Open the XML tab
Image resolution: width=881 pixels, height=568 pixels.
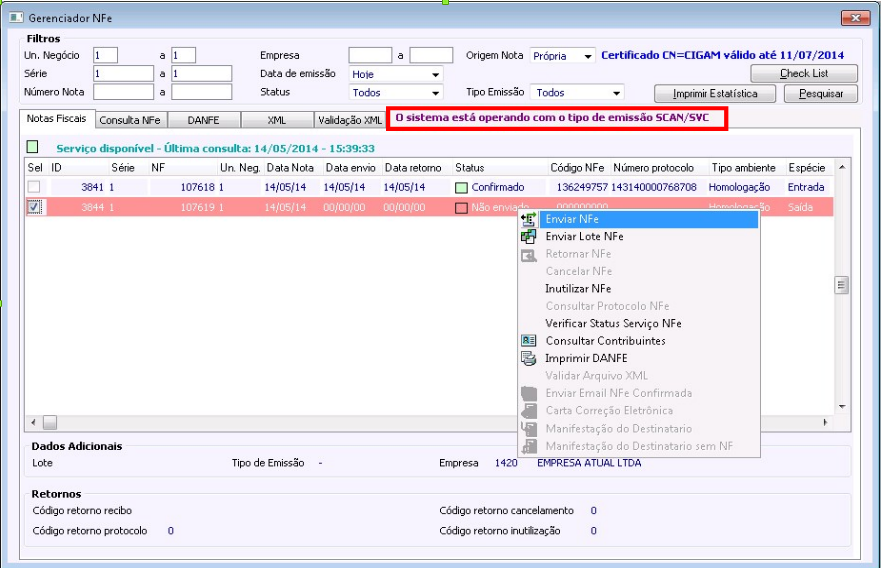277,120
